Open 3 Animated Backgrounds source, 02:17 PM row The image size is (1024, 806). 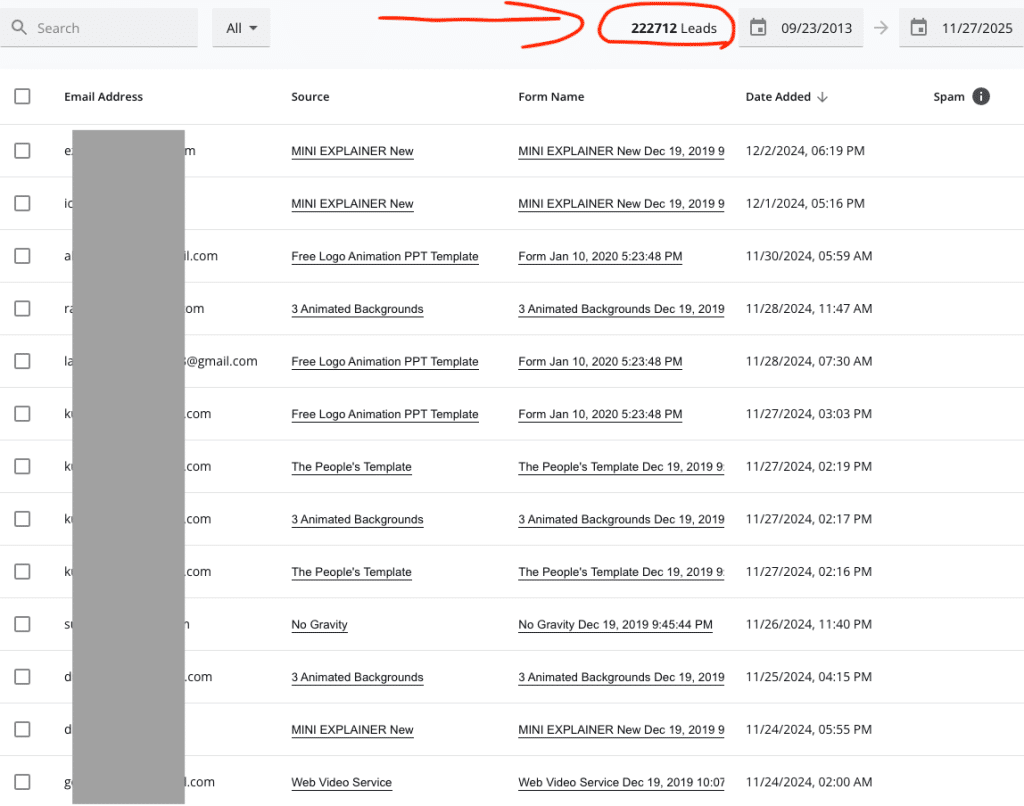tap(357, 519)
